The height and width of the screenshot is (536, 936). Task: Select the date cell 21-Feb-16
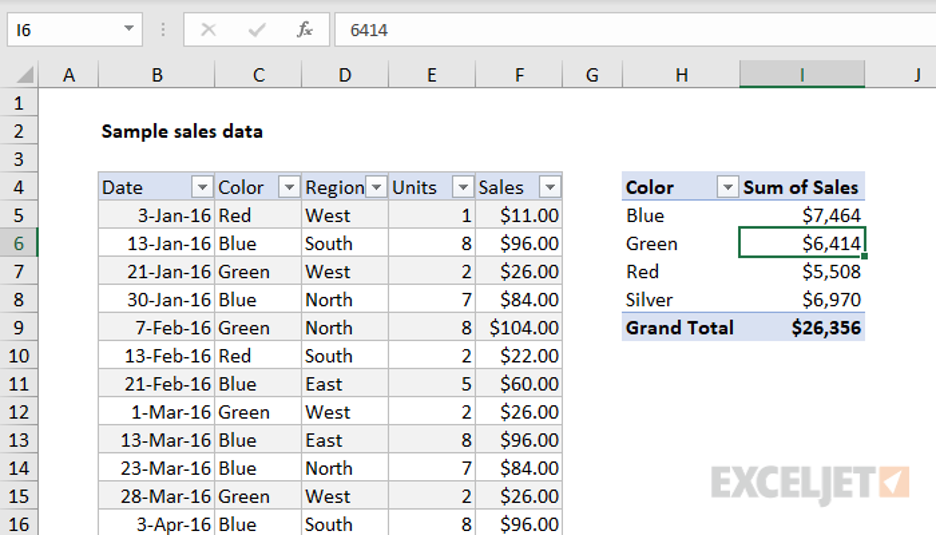pos(156,384)
